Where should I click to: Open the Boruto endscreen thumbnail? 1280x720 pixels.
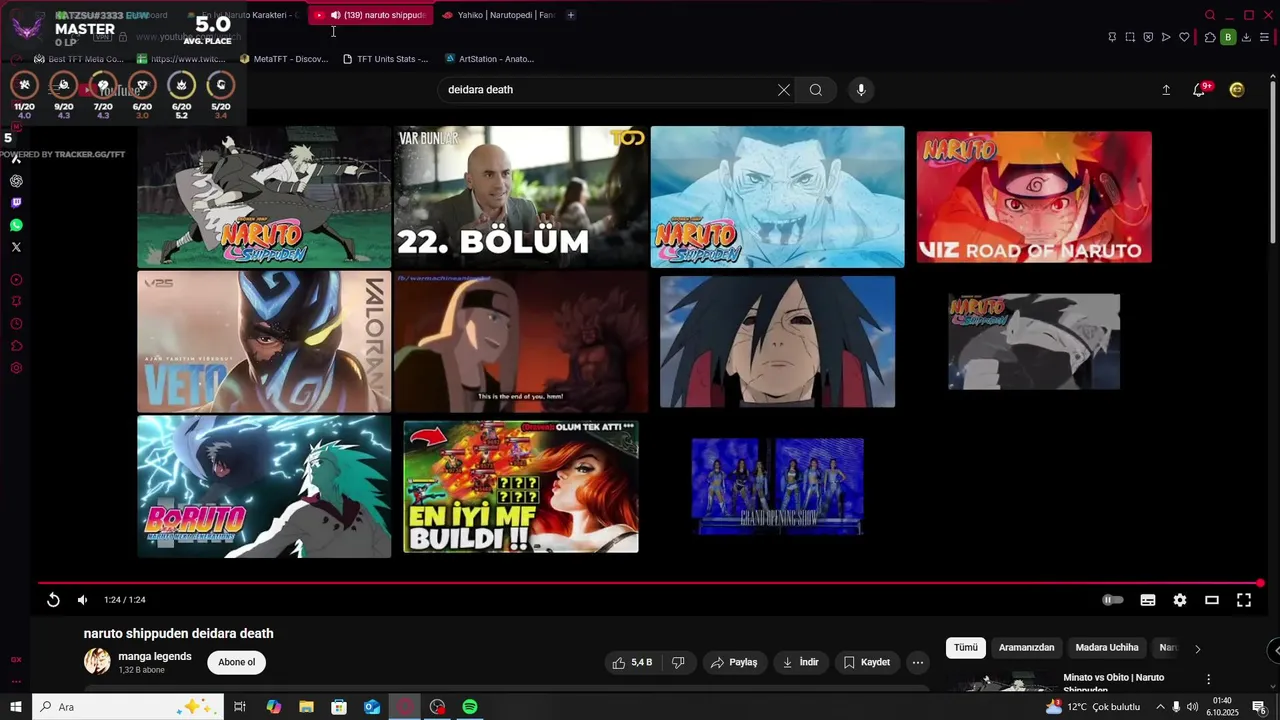[264, 486]
